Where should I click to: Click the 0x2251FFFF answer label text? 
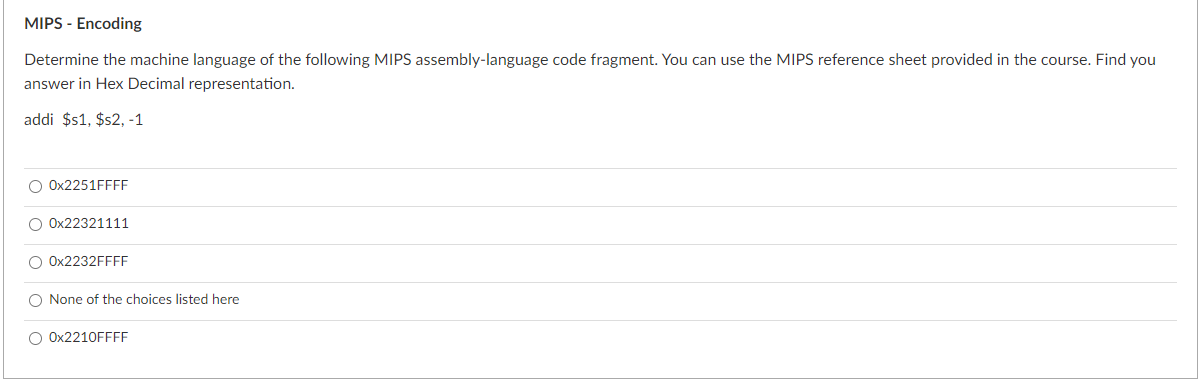point(88,186)
